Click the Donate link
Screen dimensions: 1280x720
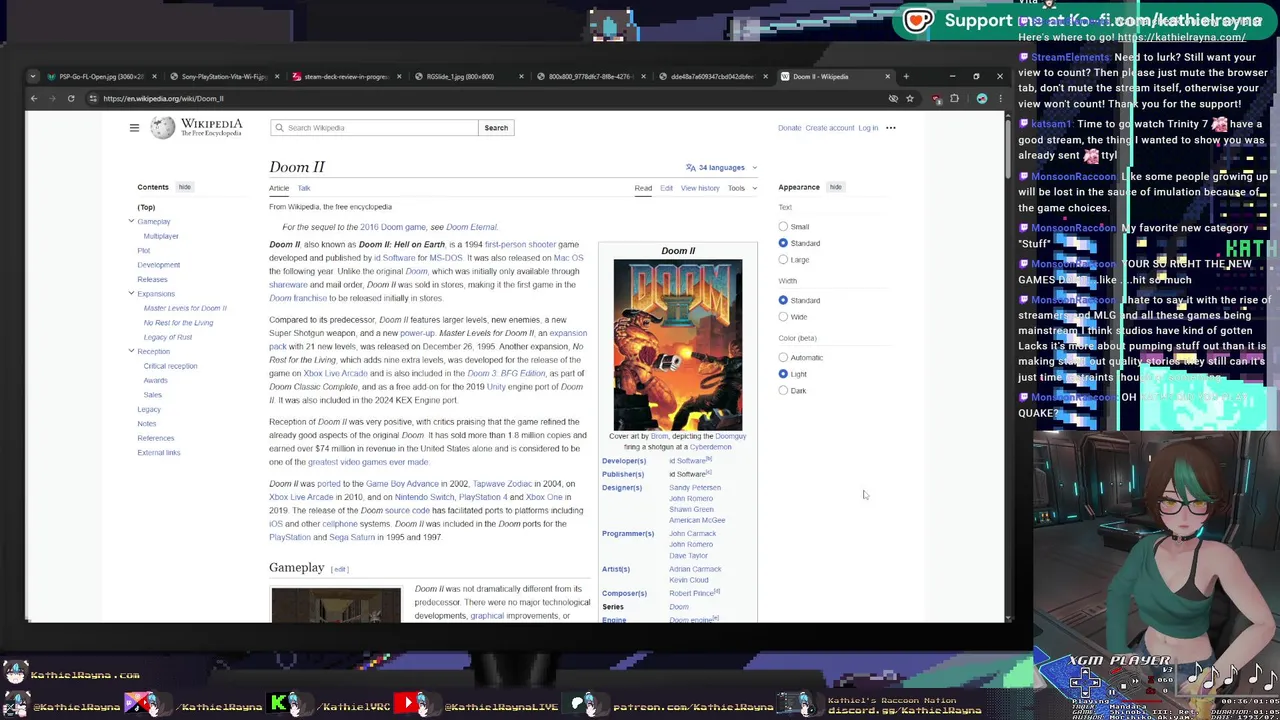point(789,128)
